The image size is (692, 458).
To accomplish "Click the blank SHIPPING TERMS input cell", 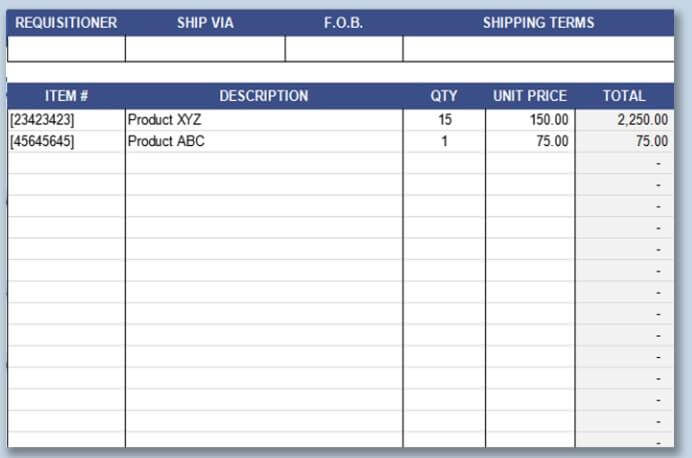I will (x=538, y=48).
